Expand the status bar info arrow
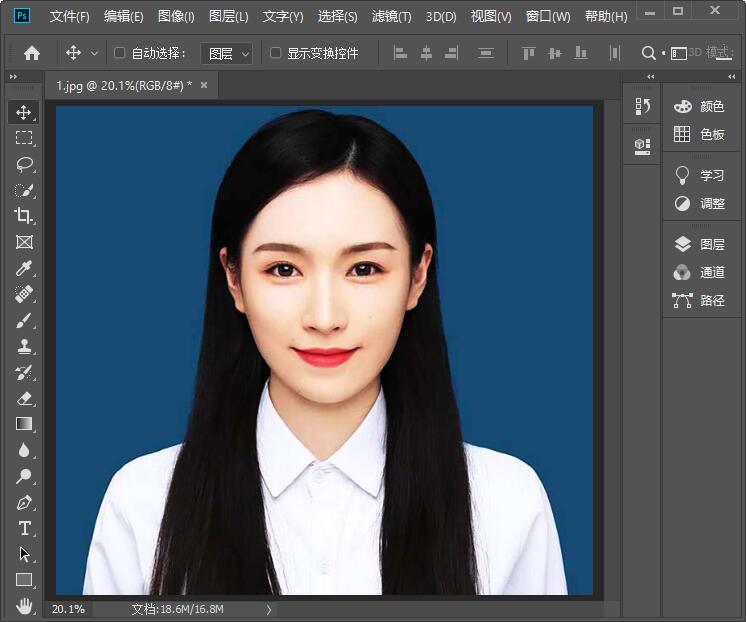Image resolution: width=746 pixels, height=622 pixels. click(267, 609)
